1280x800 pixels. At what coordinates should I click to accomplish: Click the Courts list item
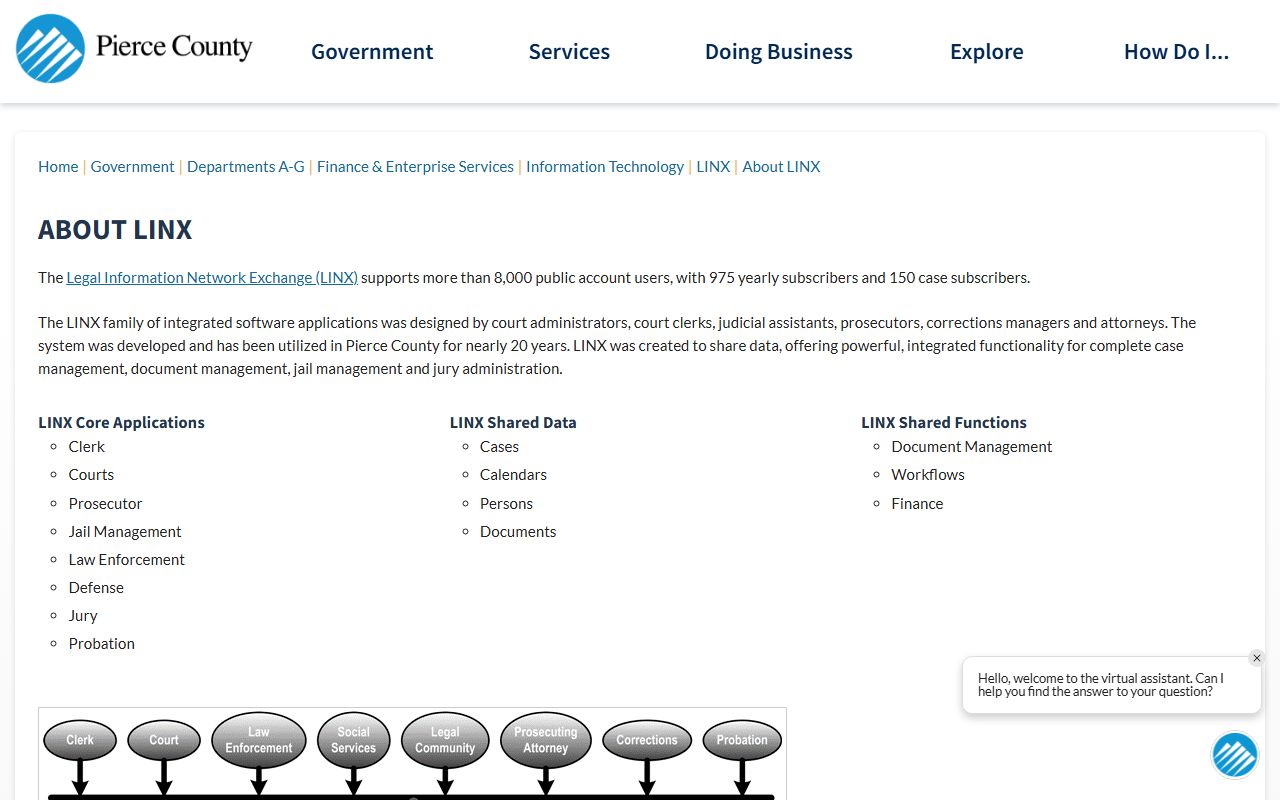click(x=91, y=475)
